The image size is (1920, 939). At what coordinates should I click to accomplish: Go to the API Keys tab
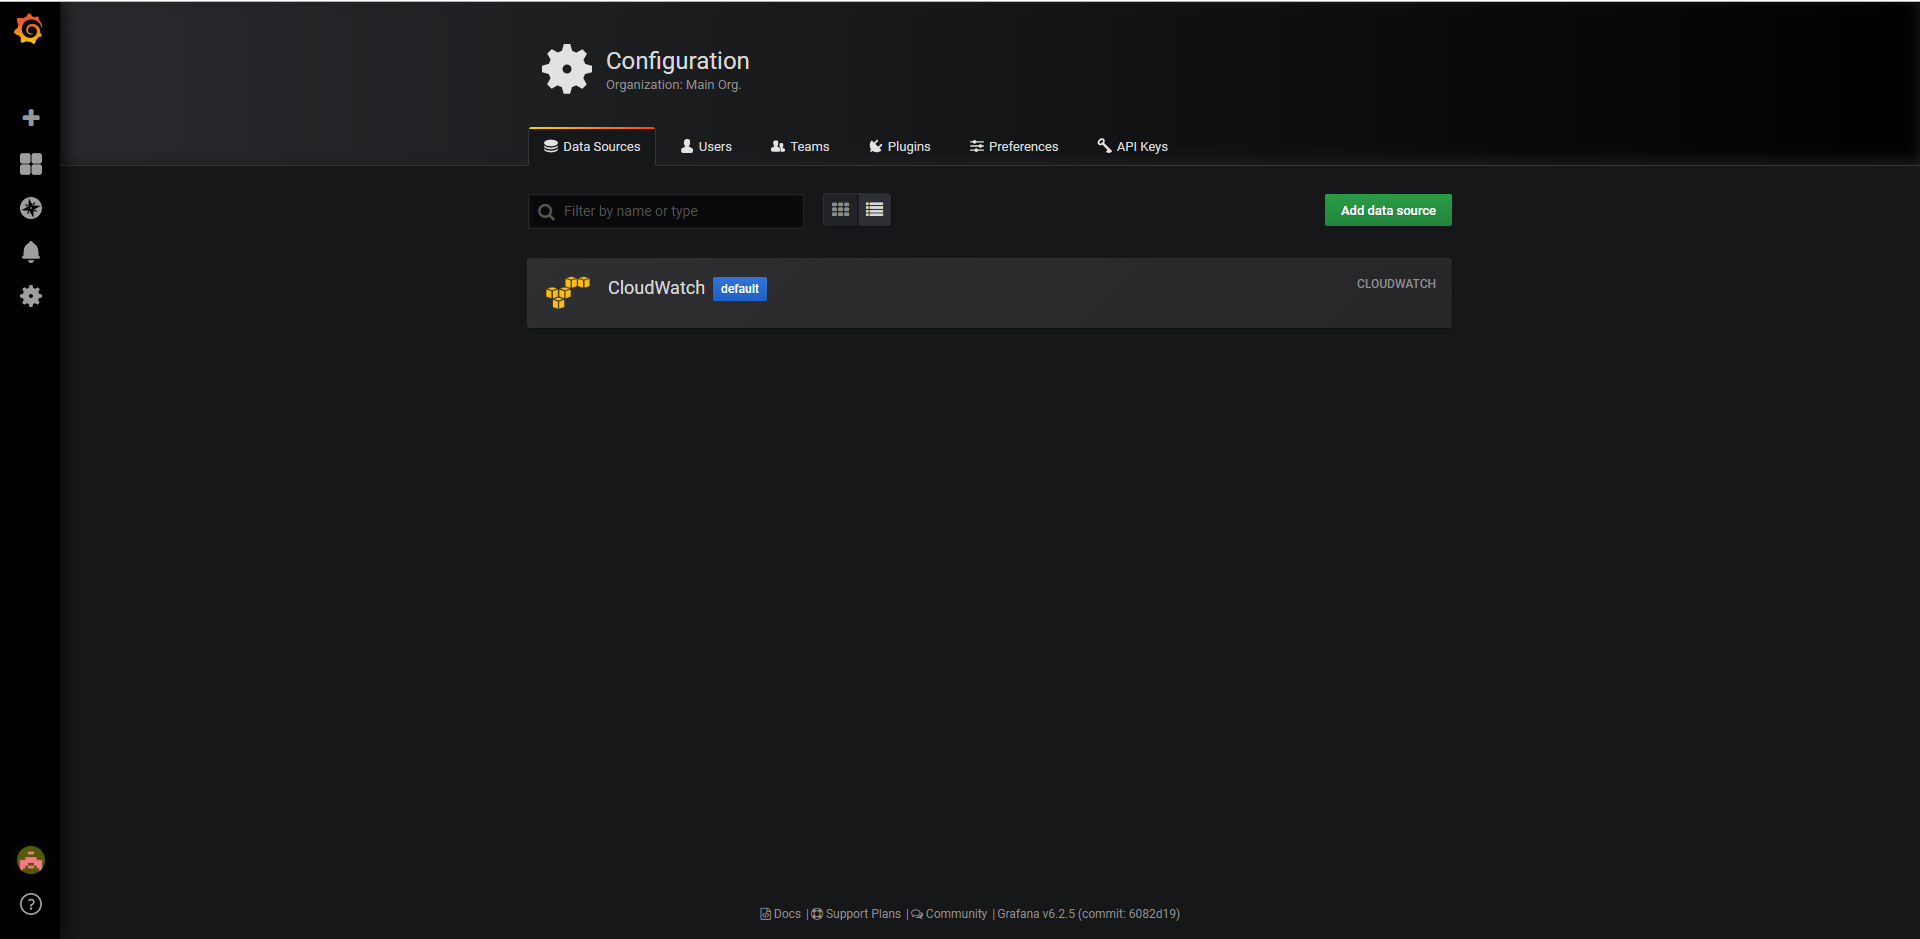point(1133,146)
